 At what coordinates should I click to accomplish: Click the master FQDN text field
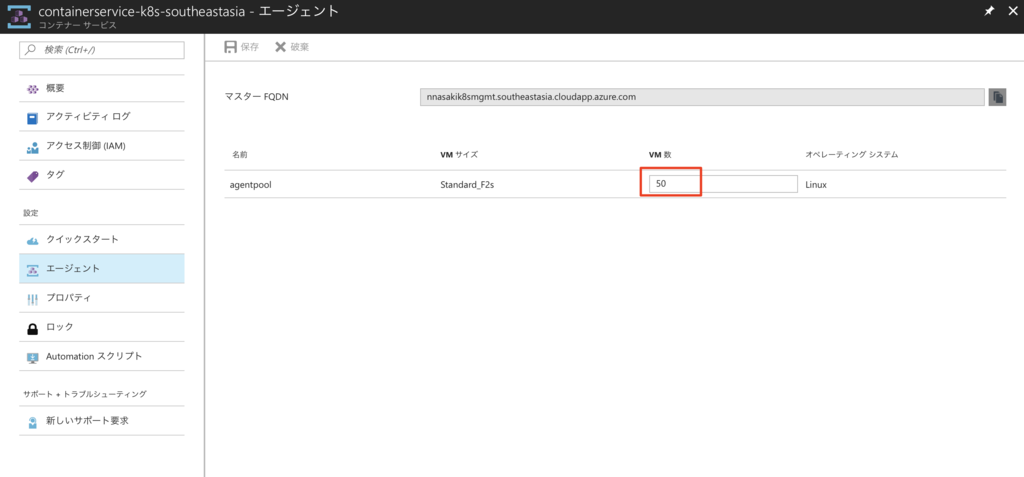point(701,97)
